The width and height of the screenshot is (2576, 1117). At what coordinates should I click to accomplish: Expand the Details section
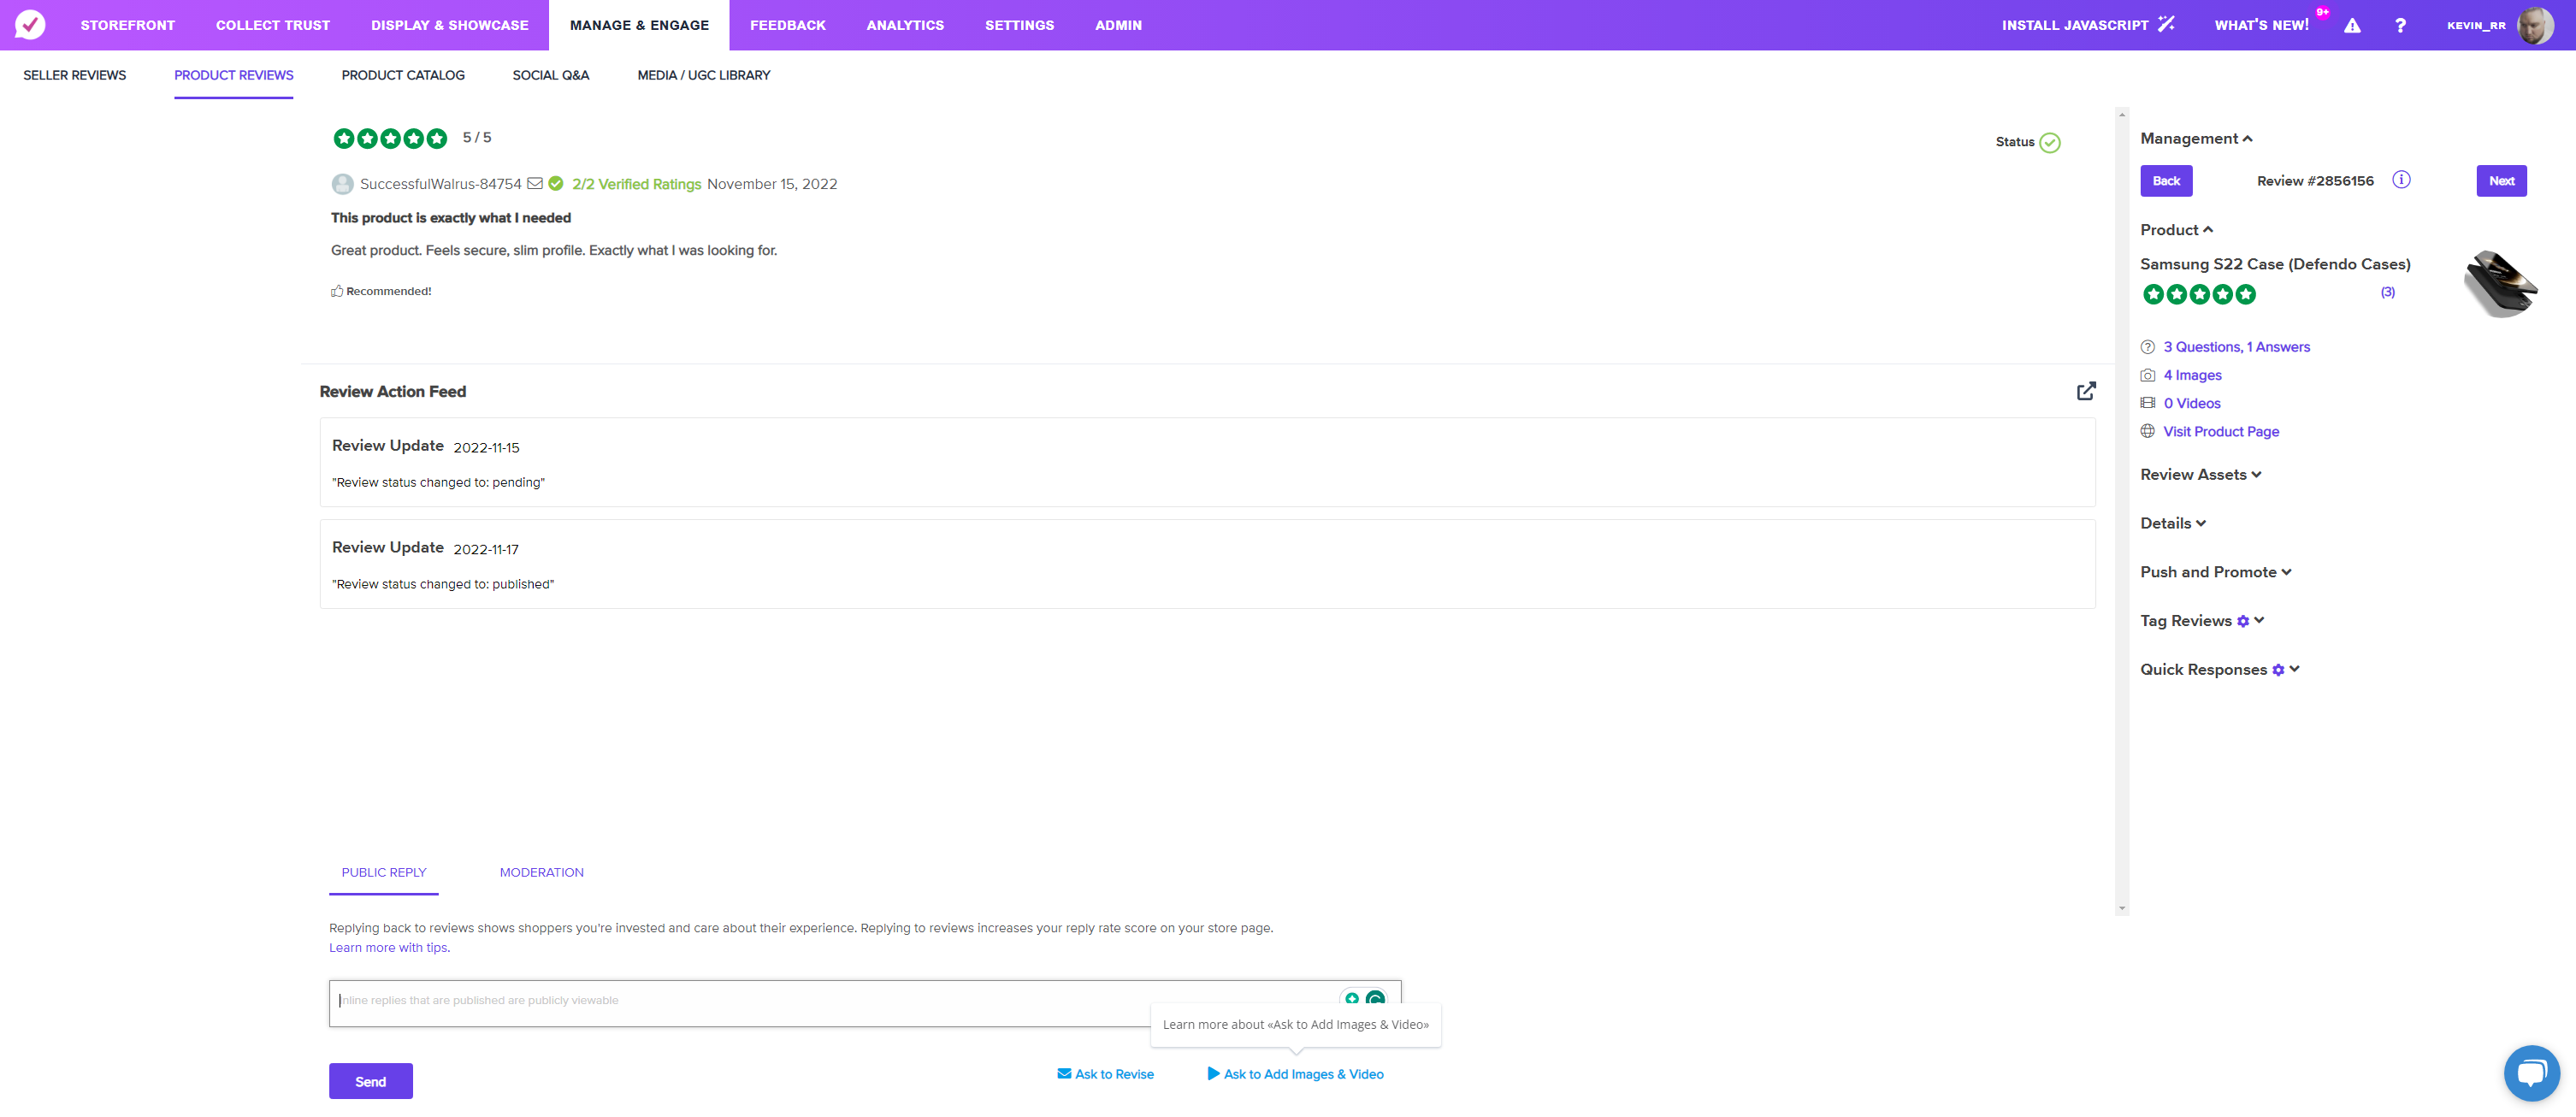click(x=2172, y=523)
